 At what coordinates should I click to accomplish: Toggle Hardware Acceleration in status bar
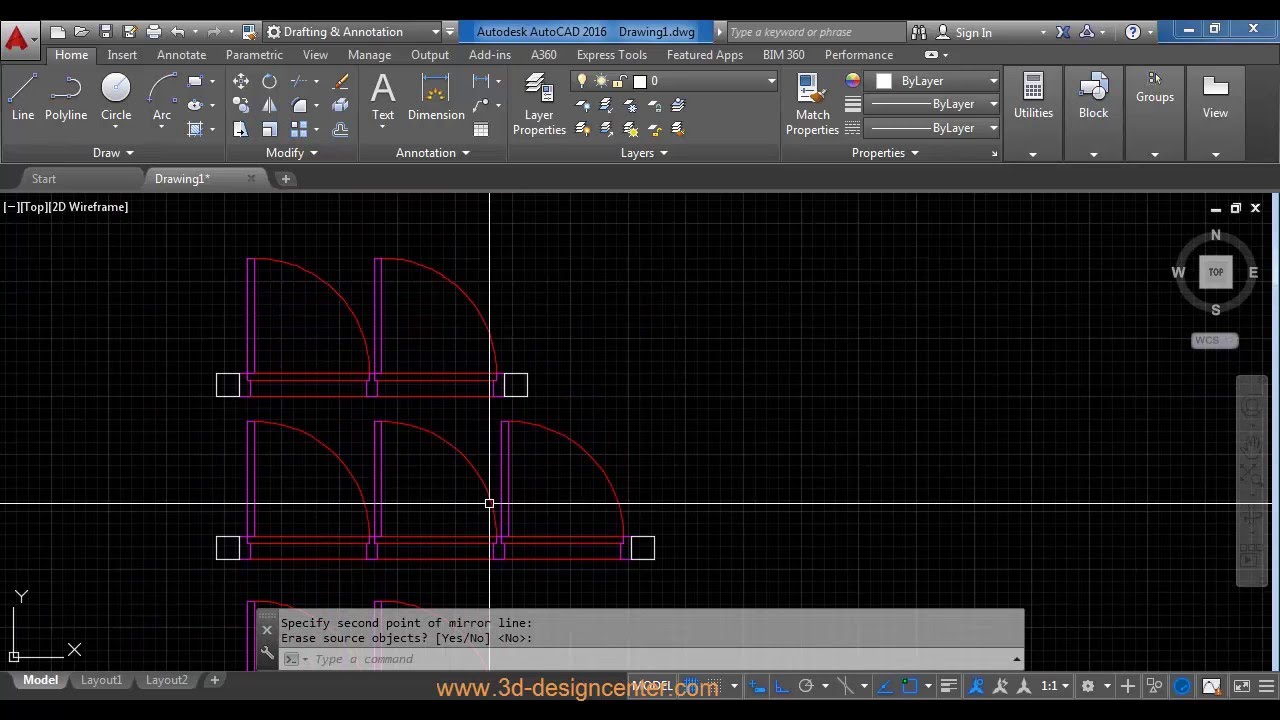[1182, 686]
